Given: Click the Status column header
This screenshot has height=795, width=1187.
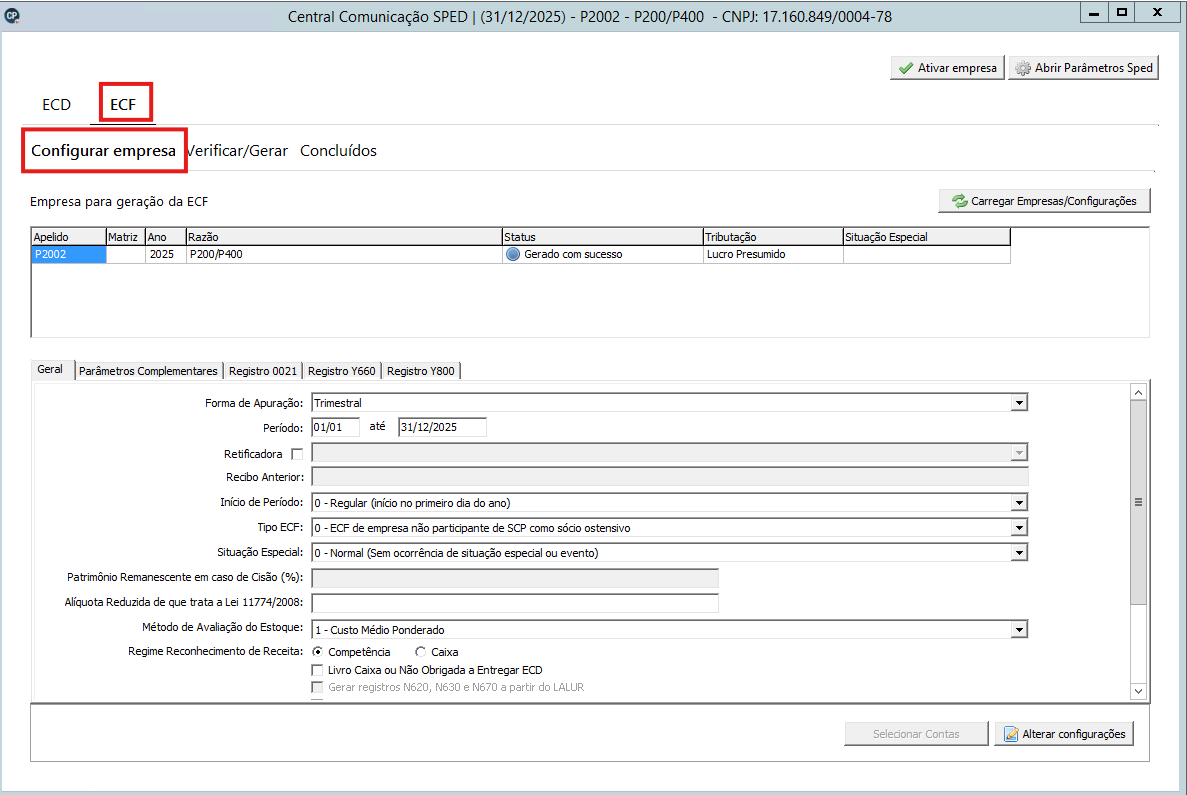Looking at the screenshot, I should [x=603, y=237].
